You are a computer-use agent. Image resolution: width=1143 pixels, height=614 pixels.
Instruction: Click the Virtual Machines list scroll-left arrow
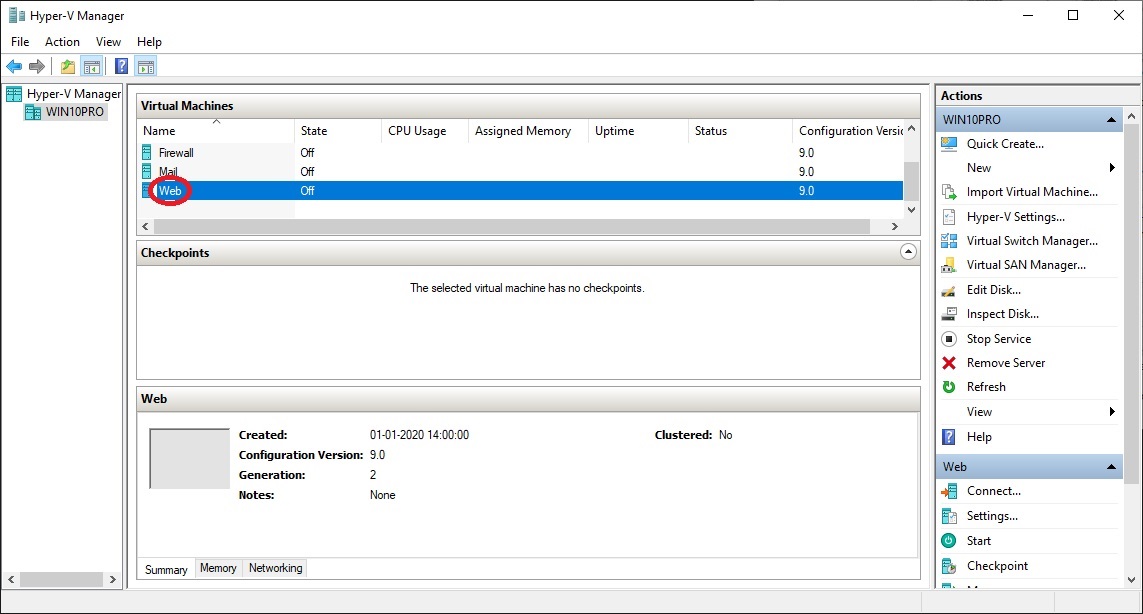pos(145,227)
